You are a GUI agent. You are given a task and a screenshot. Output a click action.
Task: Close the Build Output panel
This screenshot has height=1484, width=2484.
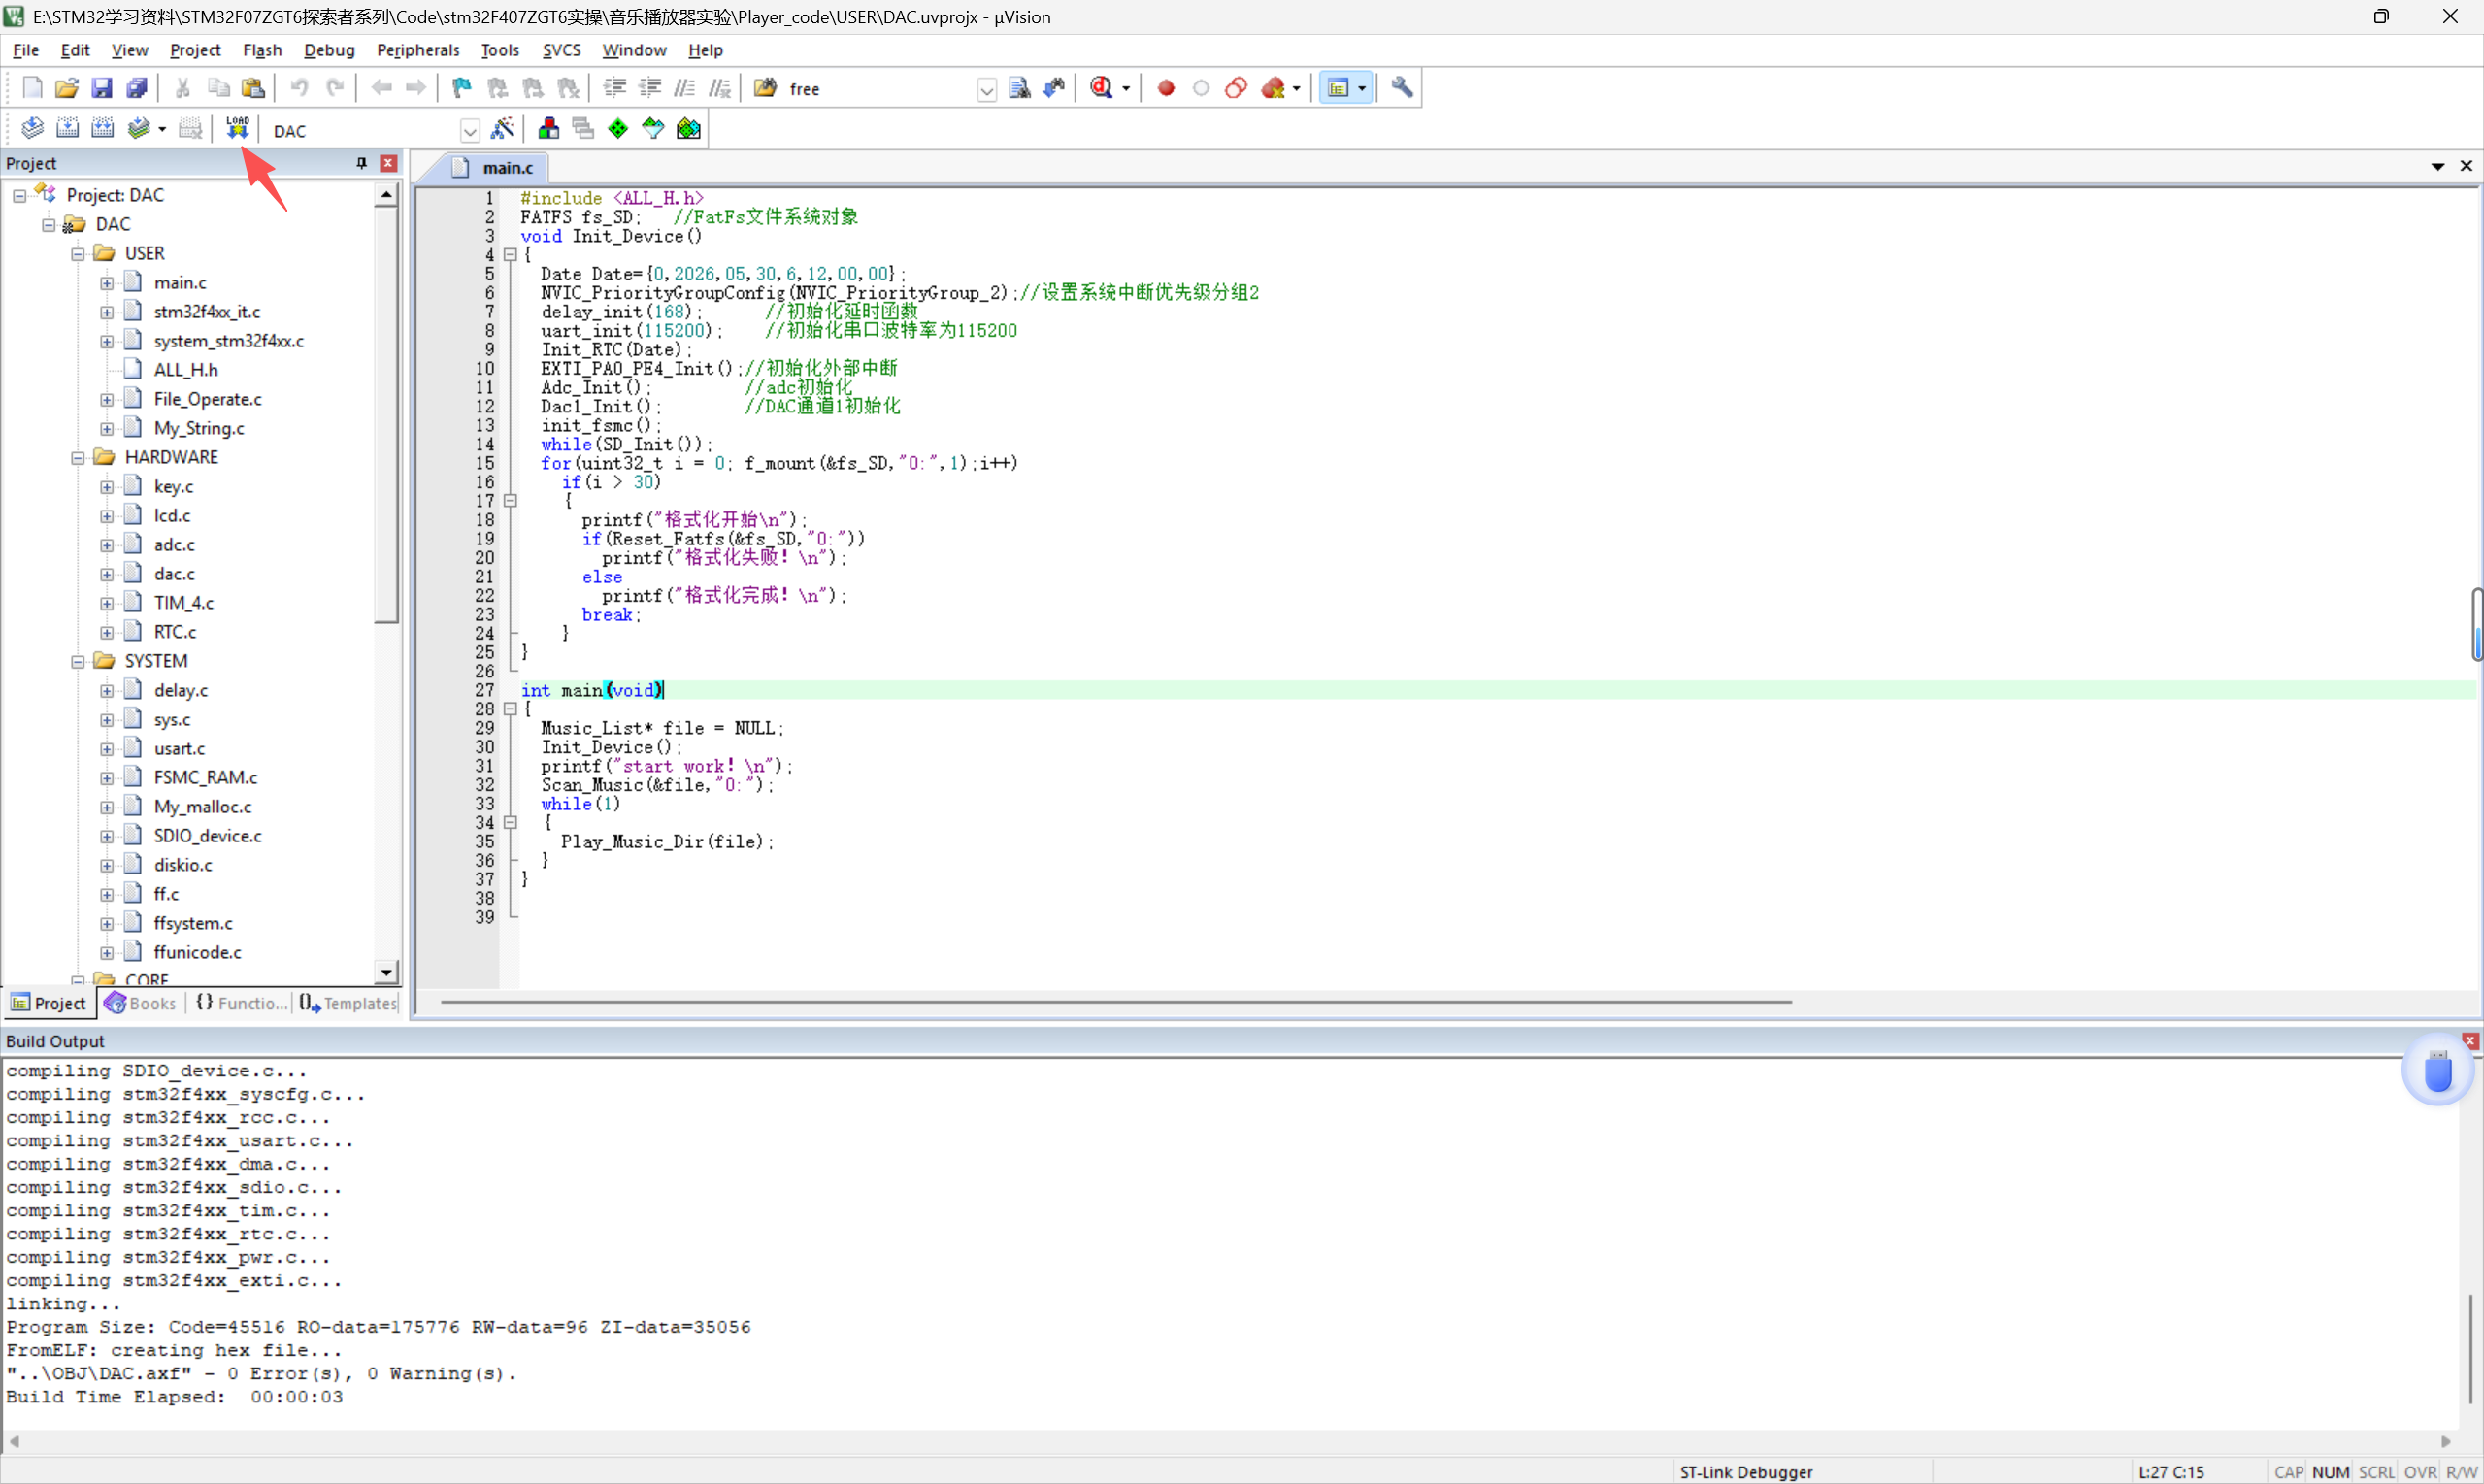click(2470, 1041)
